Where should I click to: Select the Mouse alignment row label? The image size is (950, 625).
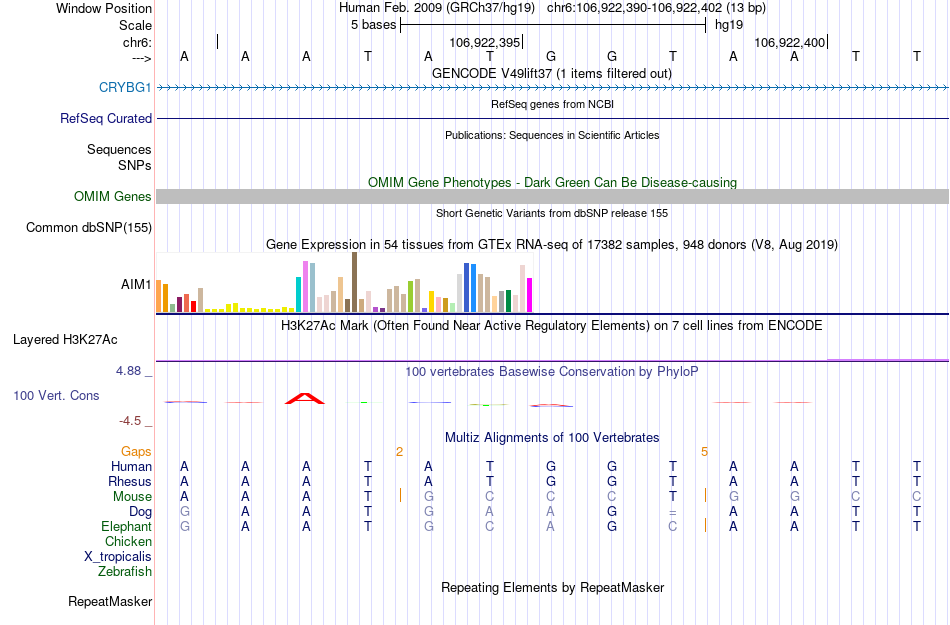(132, 497)
